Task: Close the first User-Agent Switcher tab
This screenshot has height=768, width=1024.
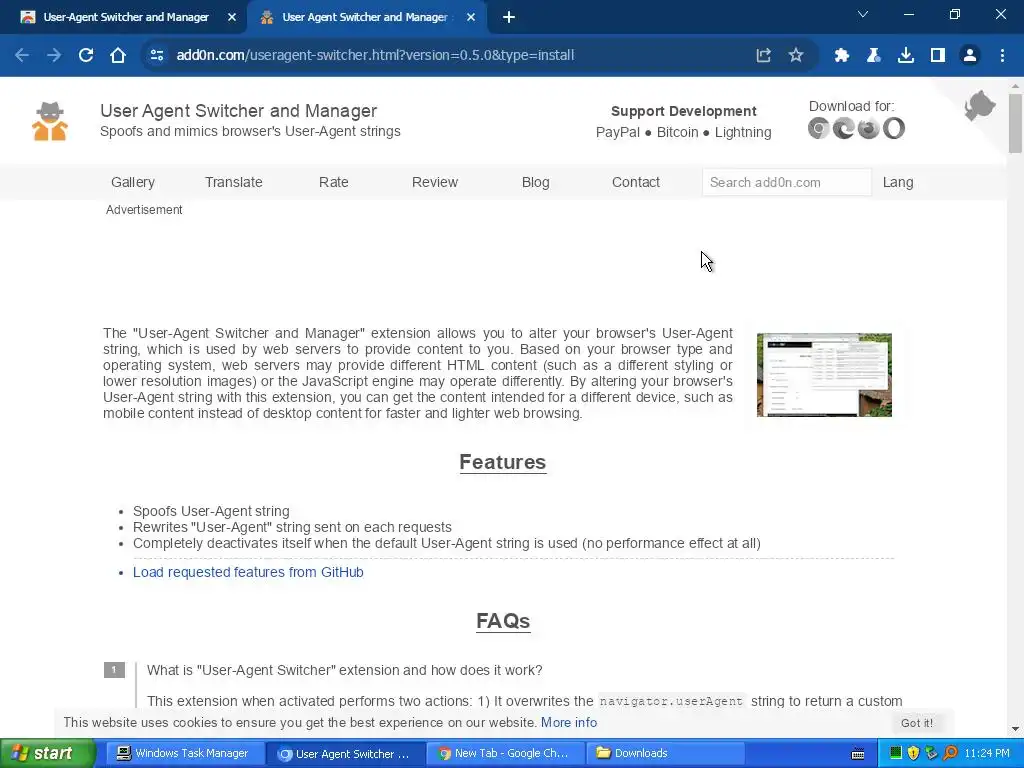Action: (232, 18)
